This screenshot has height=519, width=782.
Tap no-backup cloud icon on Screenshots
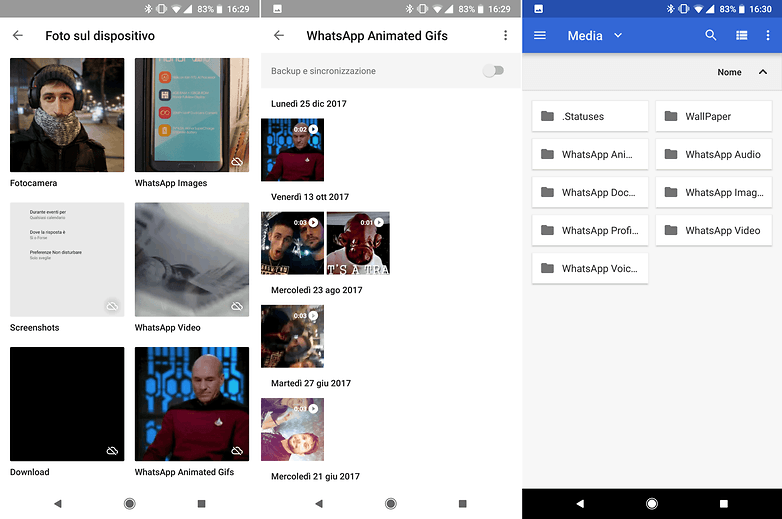[112, 306]
